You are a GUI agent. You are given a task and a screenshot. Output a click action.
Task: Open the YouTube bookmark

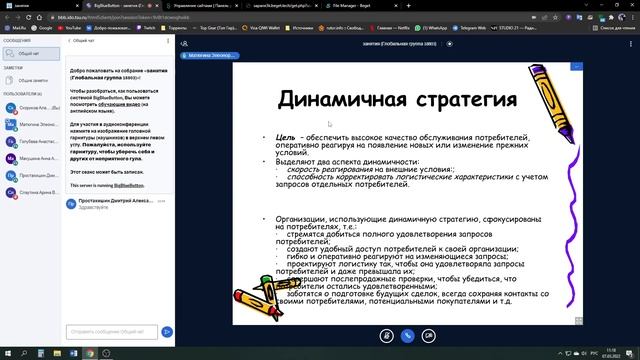[69, 28]
